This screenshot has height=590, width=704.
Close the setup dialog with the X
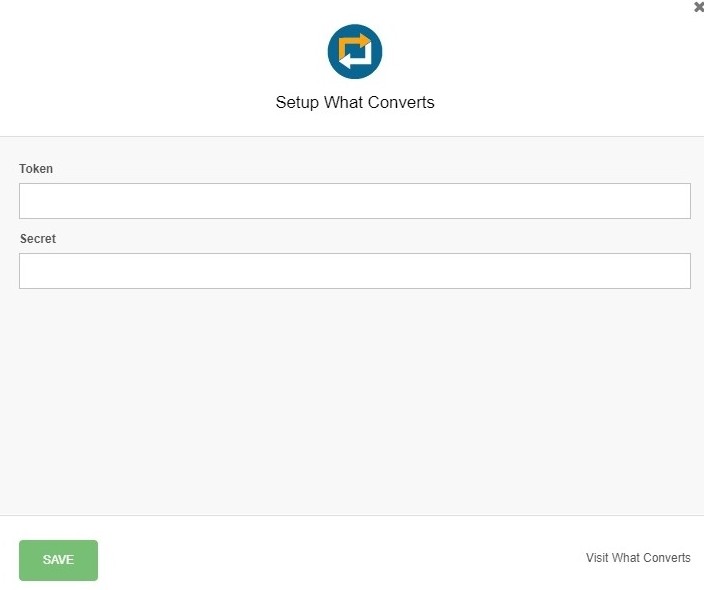point(699,7)
